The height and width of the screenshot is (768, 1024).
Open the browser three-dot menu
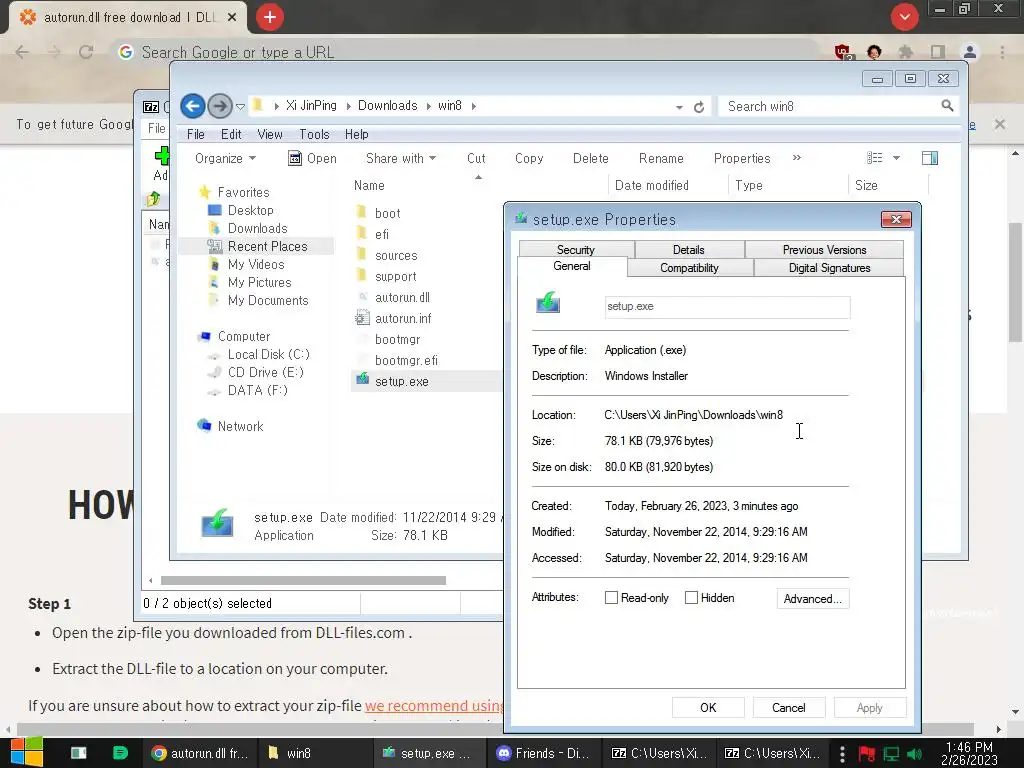(1002, 52)
